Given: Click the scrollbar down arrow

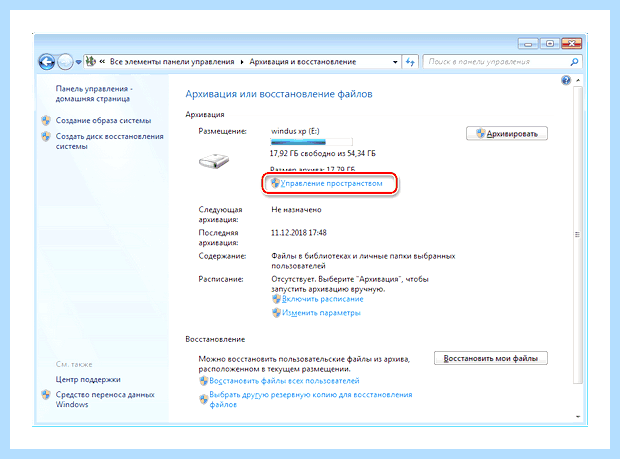Looking at the screenshot, I should point(578,416).
